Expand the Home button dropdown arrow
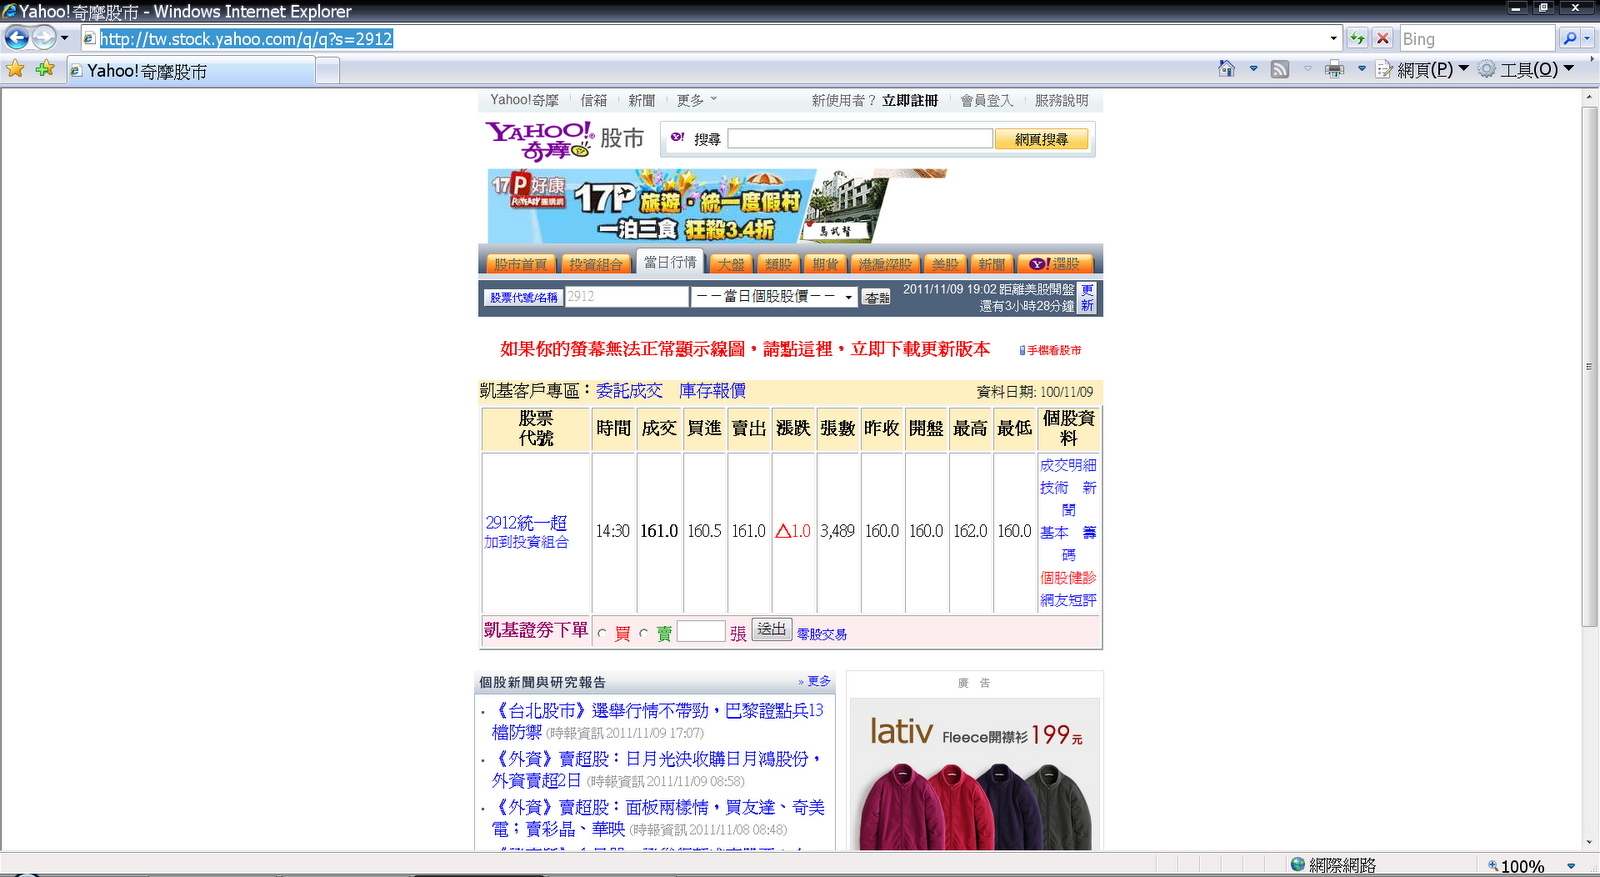The height and width of the screenshot is (877, 1600). click(x=1254, y=69)
